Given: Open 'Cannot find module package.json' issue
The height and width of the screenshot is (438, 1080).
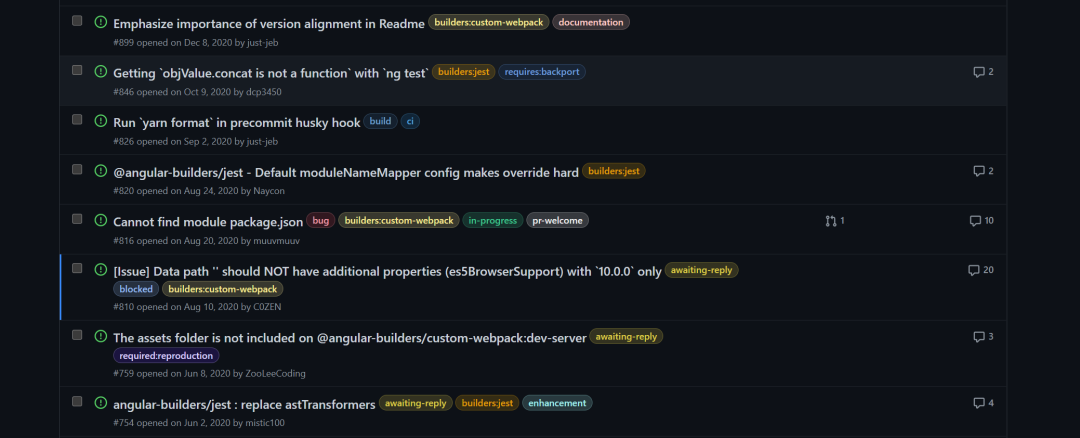Looking at the screenshot, I should 208,222.
